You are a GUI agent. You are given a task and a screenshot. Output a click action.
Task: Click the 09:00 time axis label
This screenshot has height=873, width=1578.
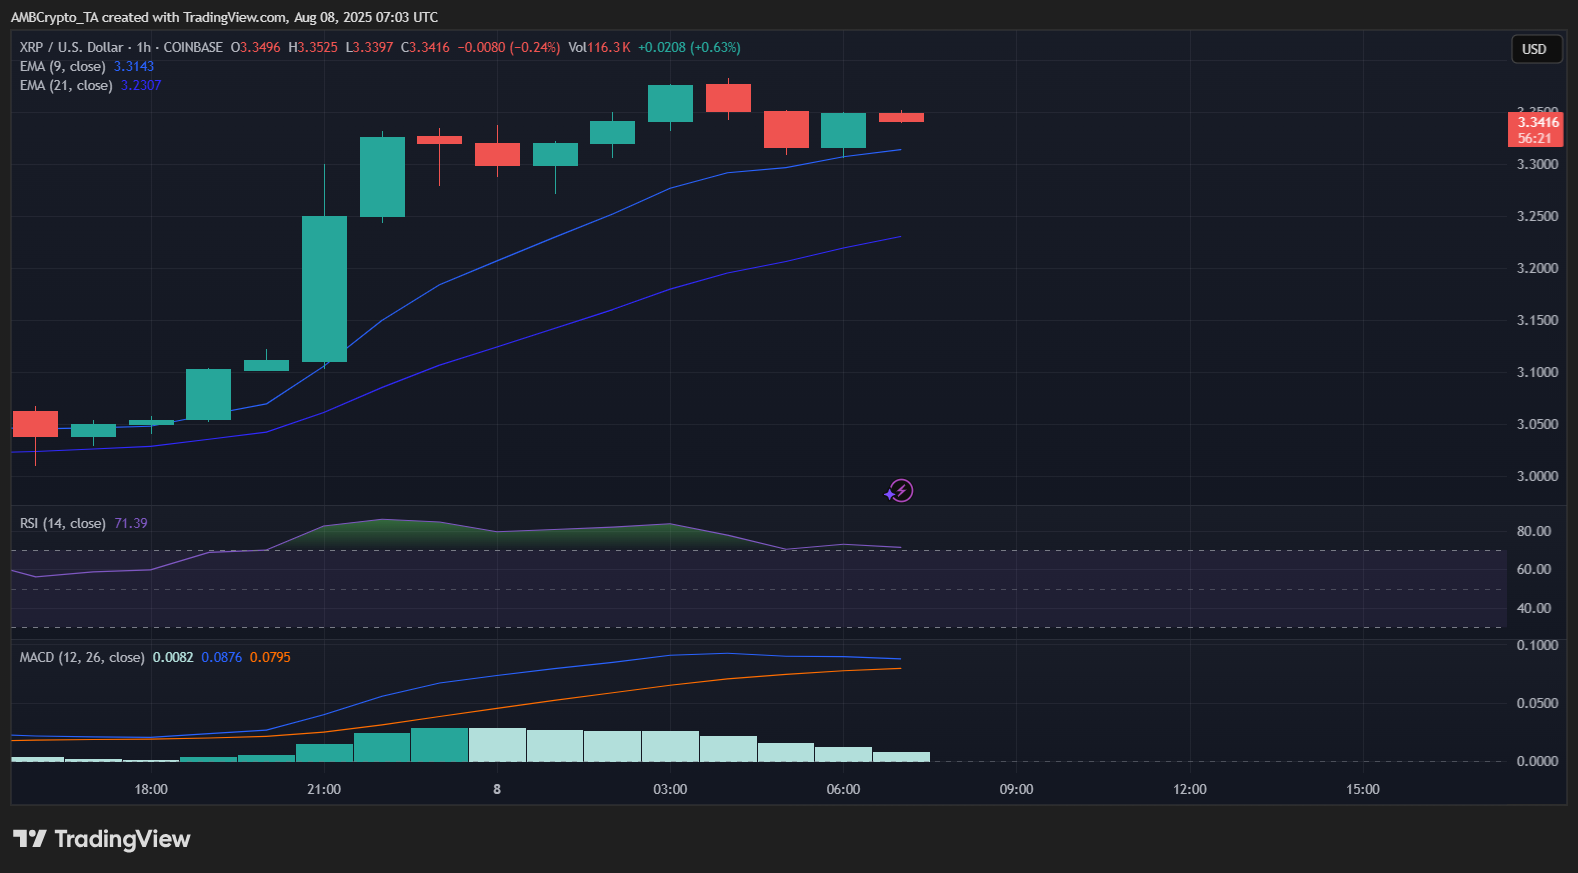[x=1016, y=789]
